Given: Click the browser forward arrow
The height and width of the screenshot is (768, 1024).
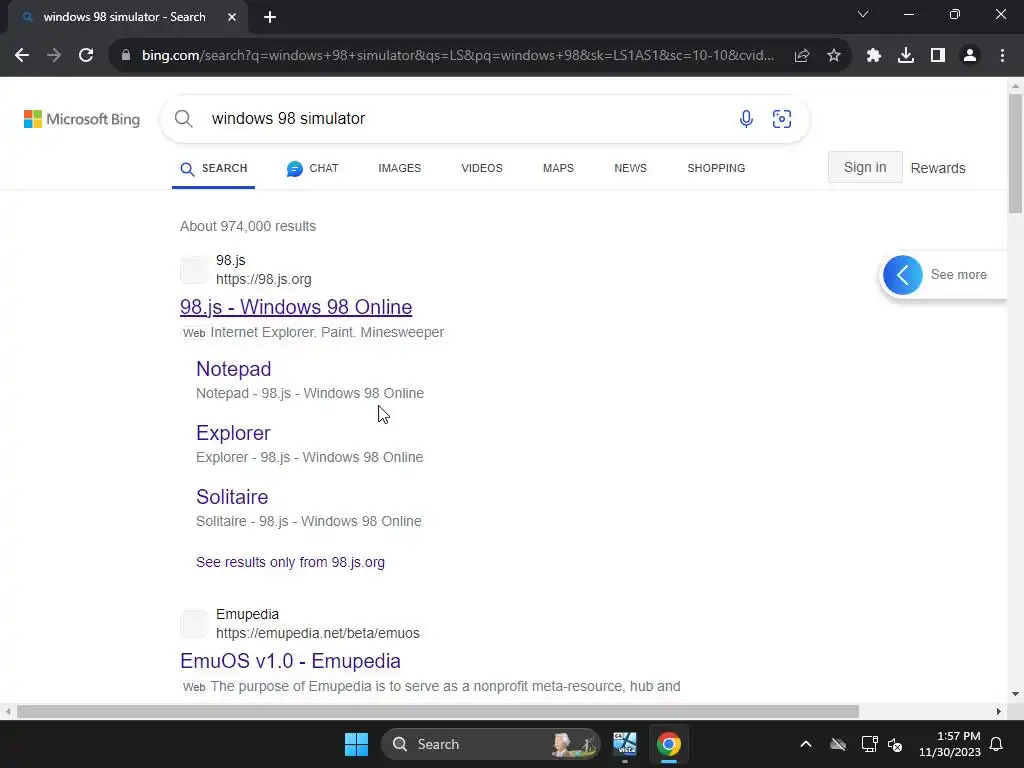Looking at the screenshot, I should pyautogui.click(x=54, y=56).
